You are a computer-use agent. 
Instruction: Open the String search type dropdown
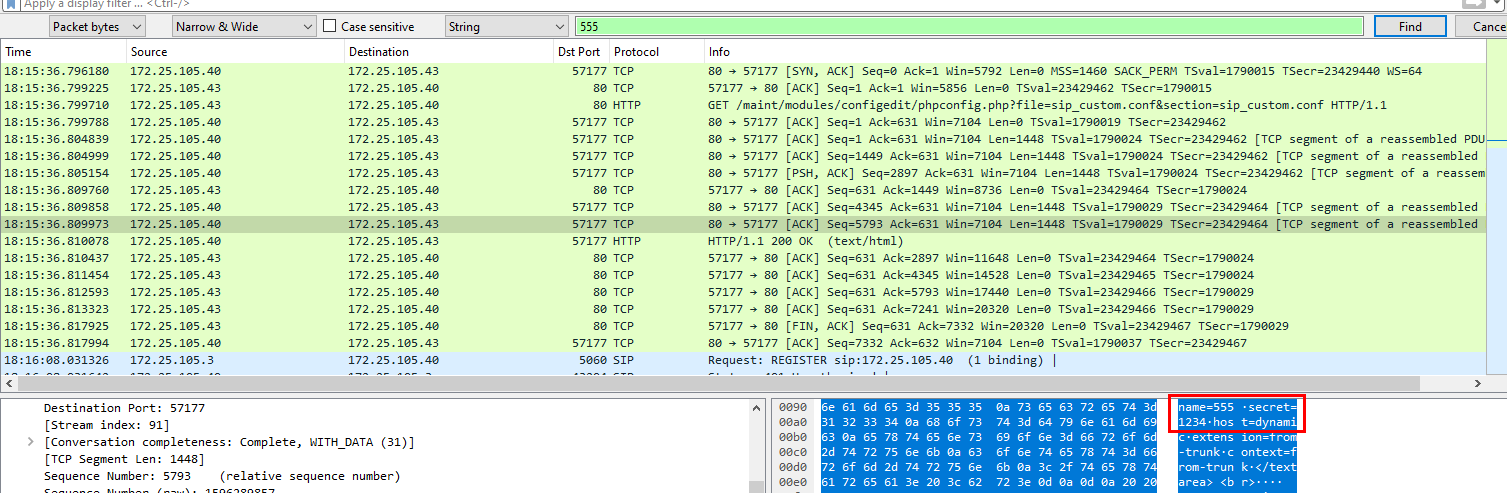[506, 27]
